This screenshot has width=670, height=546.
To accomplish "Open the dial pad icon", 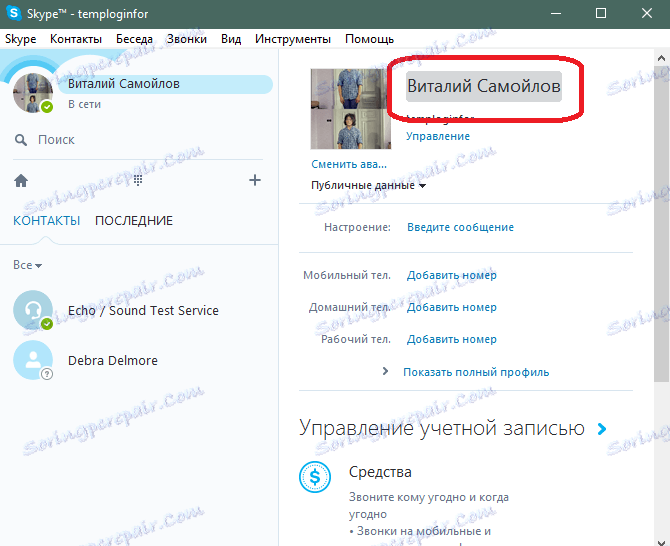I will coord(138,180).
